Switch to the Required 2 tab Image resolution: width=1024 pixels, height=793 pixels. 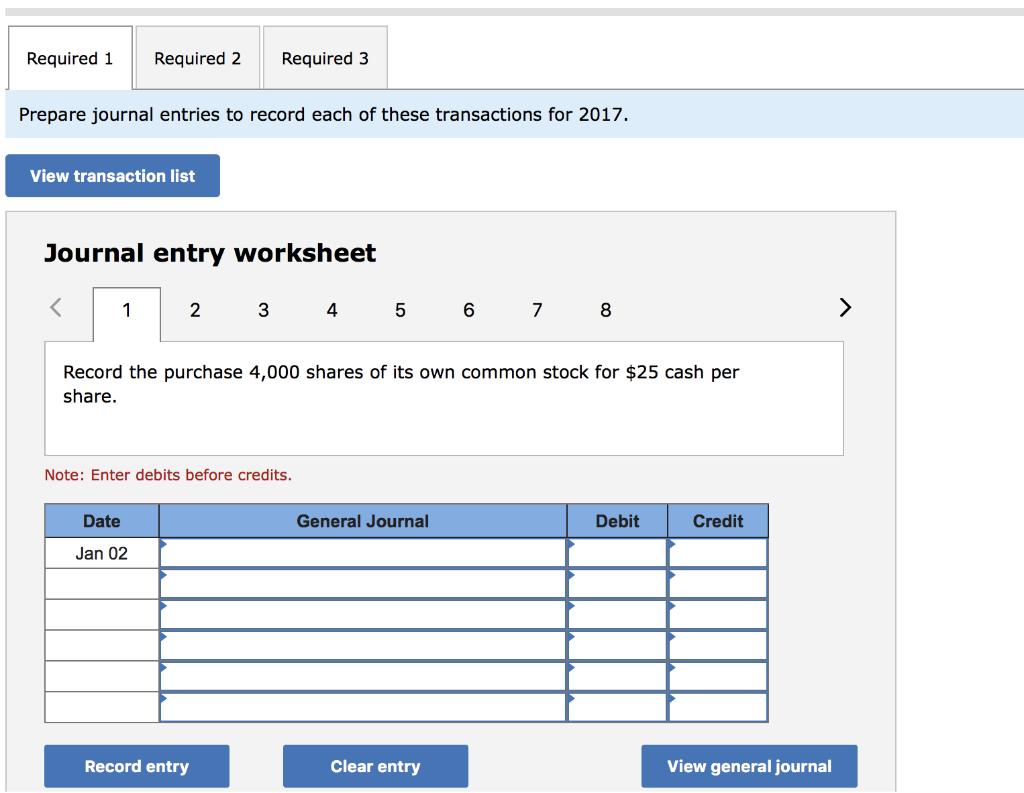pyautogui.click(x=197, y=58)
